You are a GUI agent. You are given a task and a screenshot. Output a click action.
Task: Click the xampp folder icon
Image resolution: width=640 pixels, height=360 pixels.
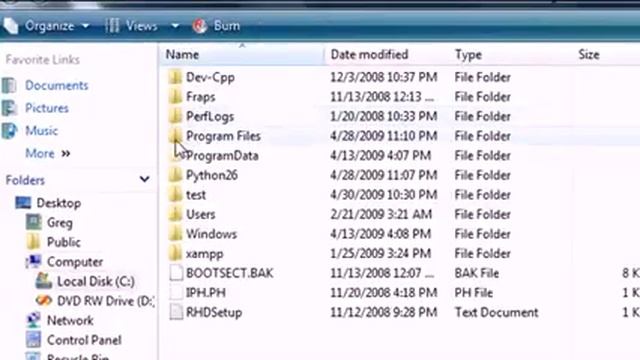point(176,253)
